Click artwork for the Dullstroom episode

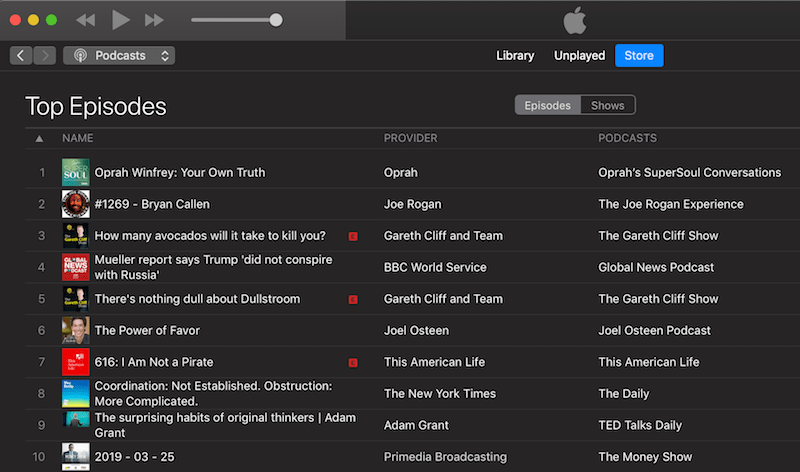pyautogui.click(x=76, y=299)
